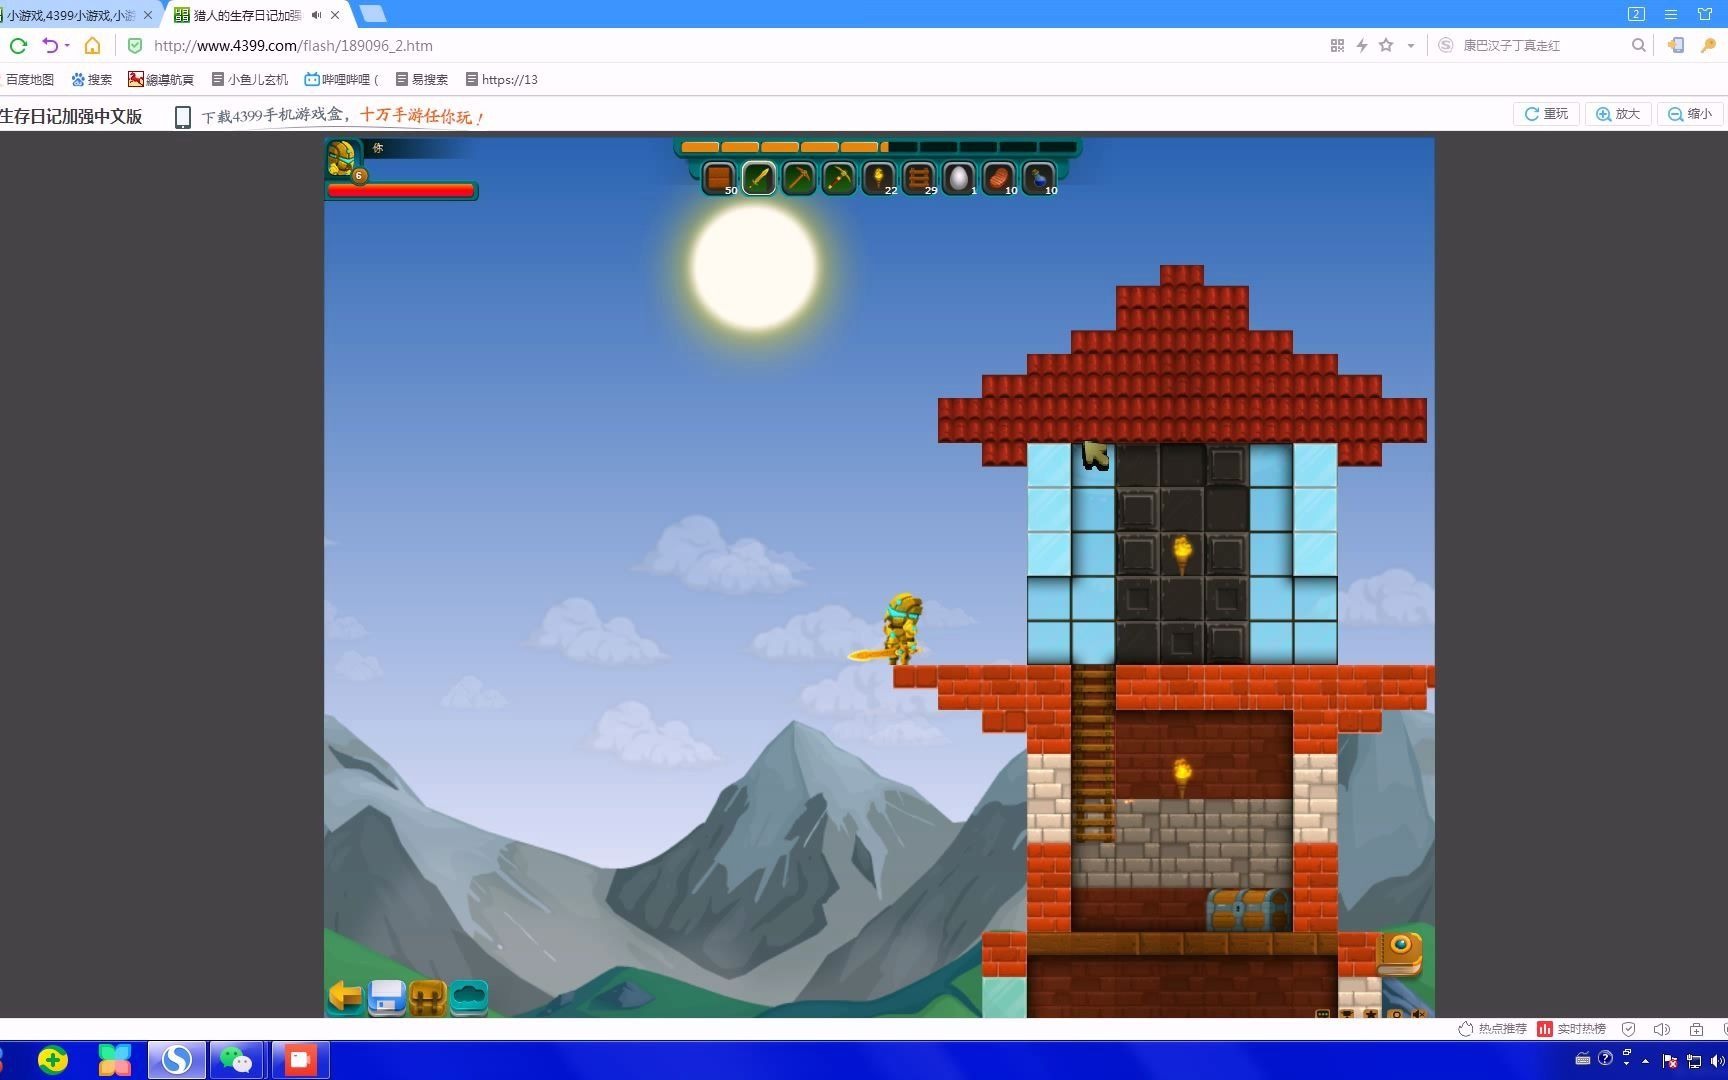Click the send-to-phone icon
The image size is (1728, 1080).
point(1676,45)
